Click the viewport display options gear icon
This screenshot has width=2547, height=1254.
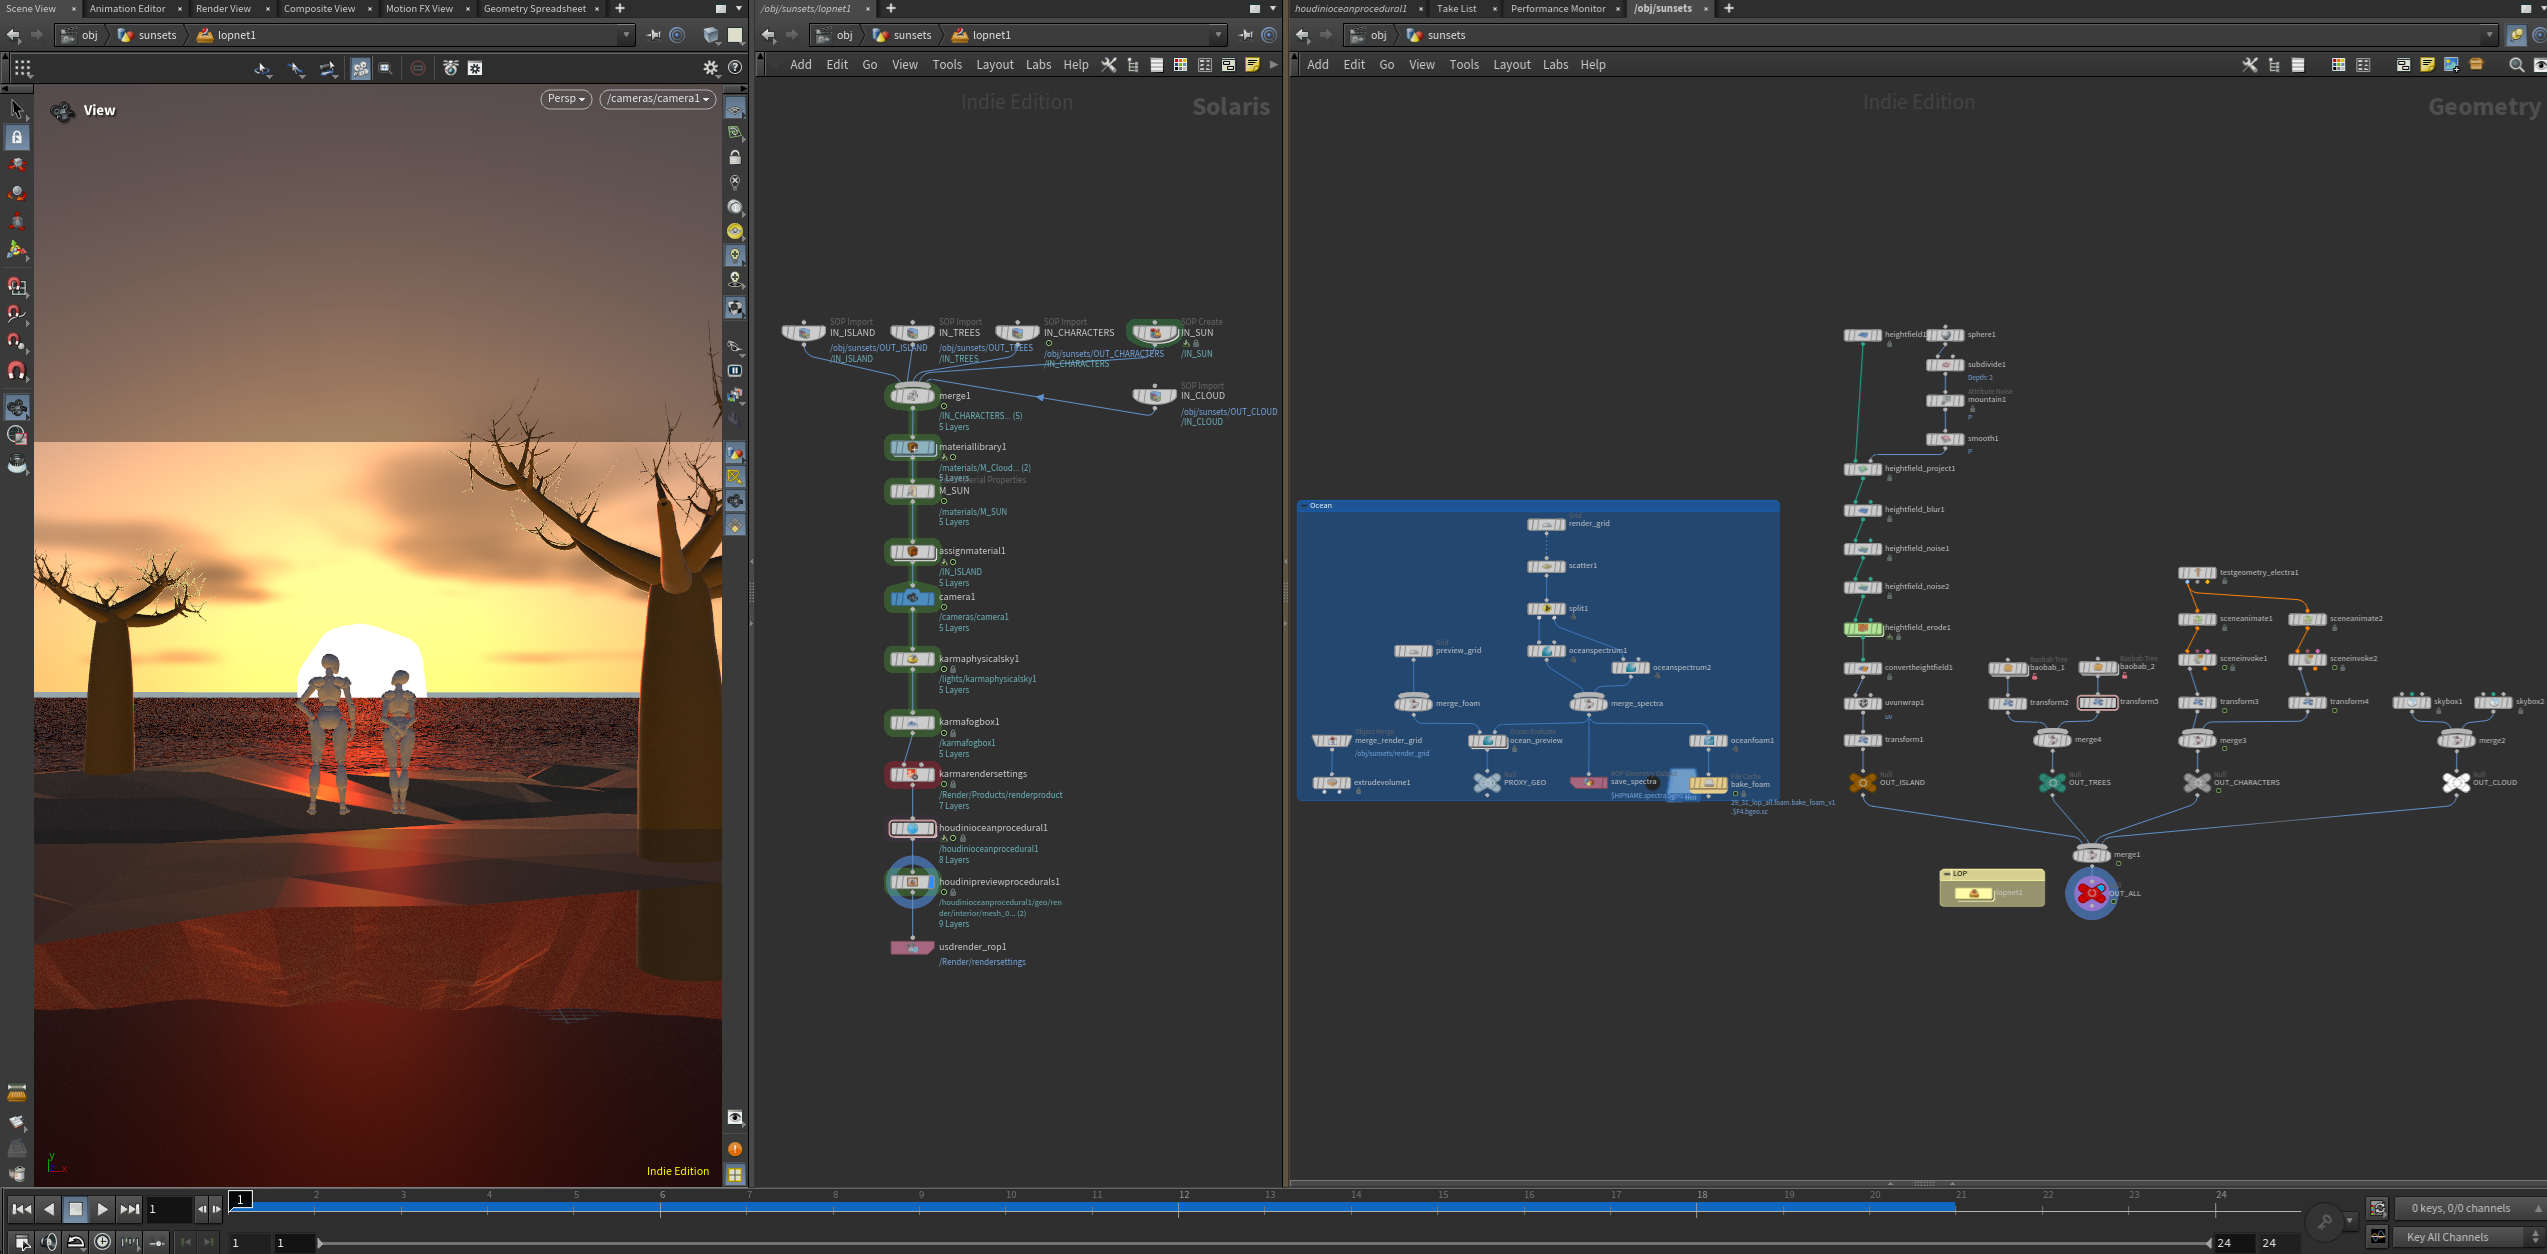[x=711, y=68]
